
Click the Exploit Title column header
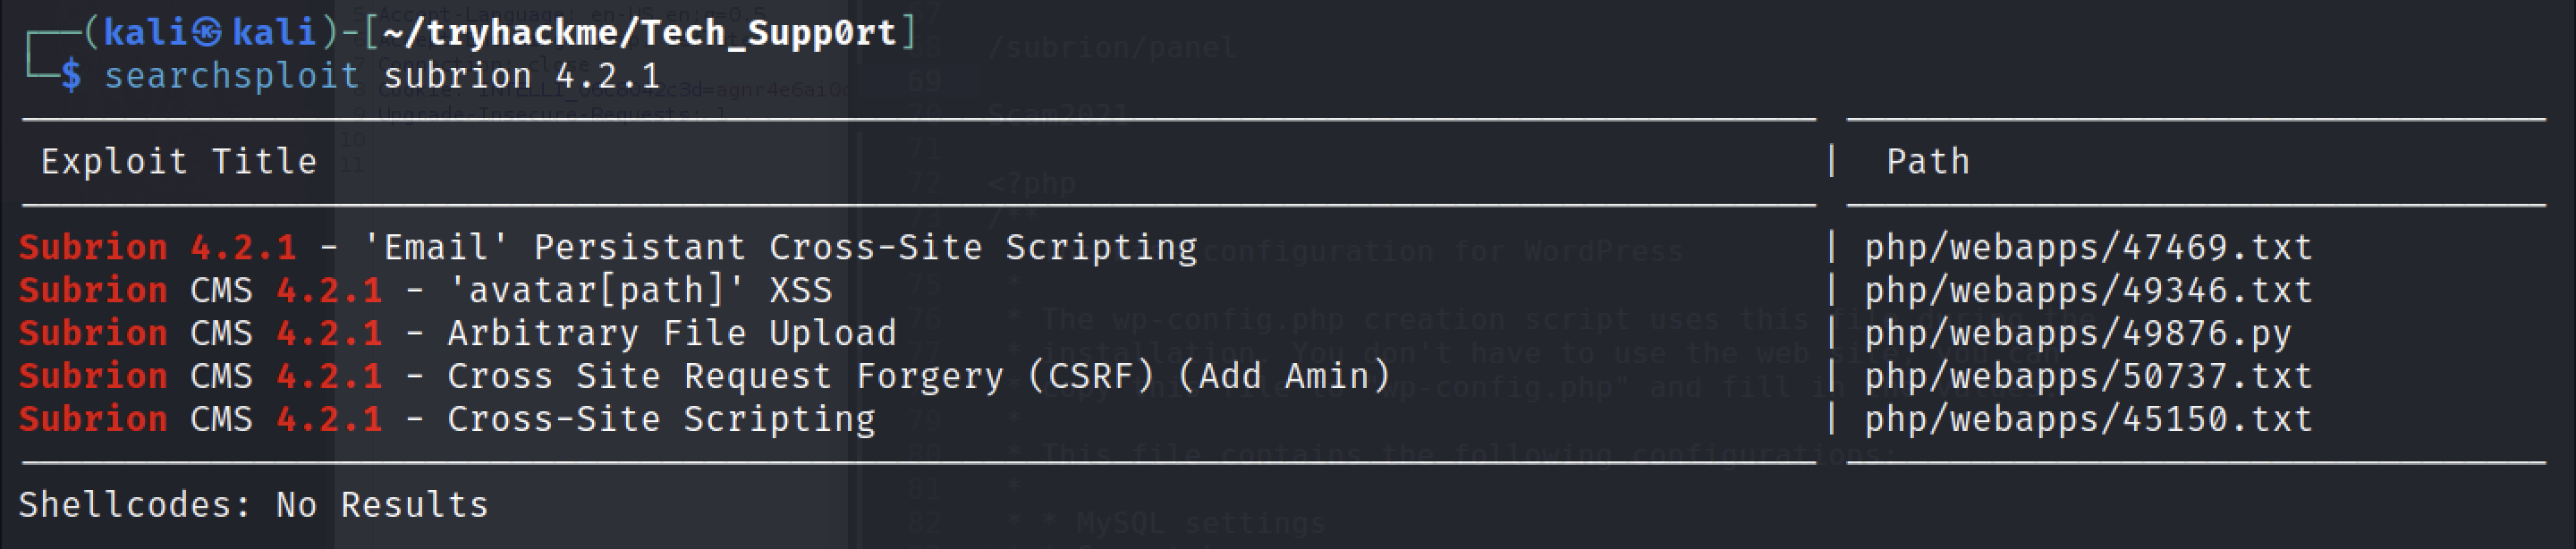[179, 161]
